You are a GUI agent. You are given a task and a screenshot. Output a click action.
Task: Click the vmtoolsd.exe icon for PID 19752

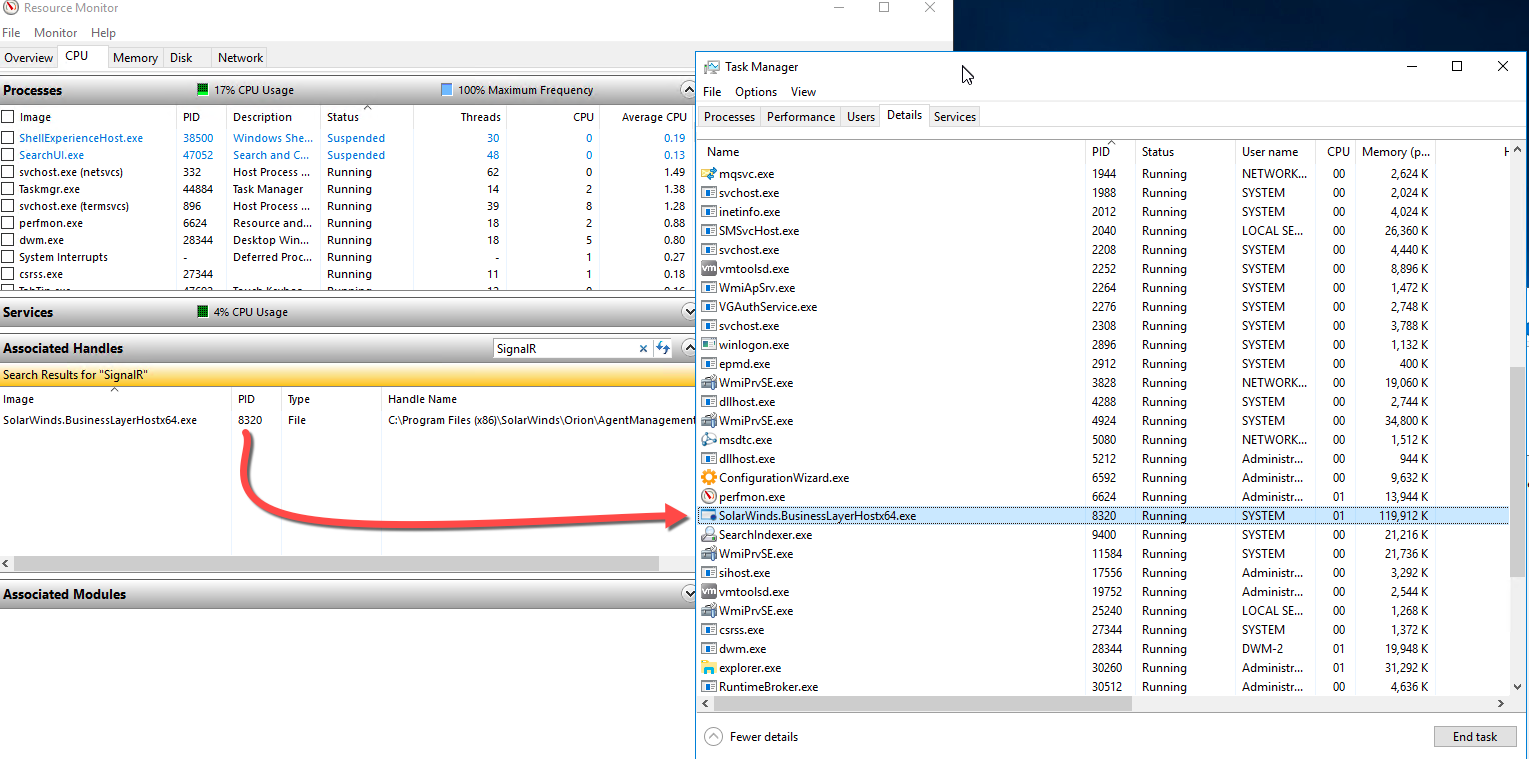tap(709, 592)
